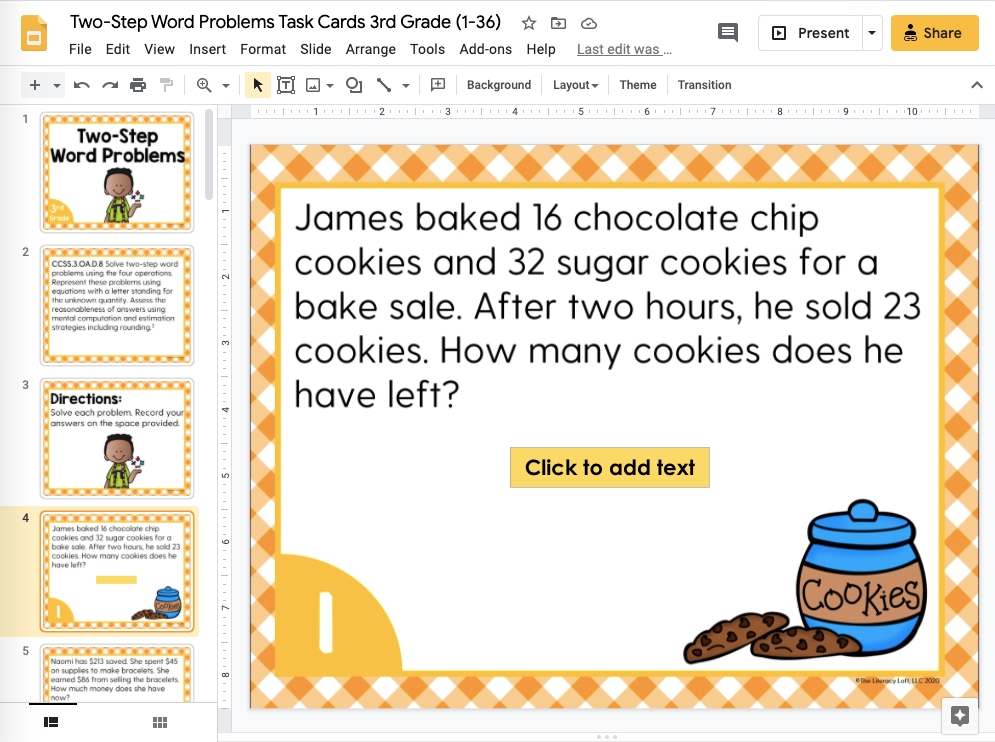The image size is (995, 742).
Task: Switch to grid view
Action: pyautogui.click(x=160, y=722)
